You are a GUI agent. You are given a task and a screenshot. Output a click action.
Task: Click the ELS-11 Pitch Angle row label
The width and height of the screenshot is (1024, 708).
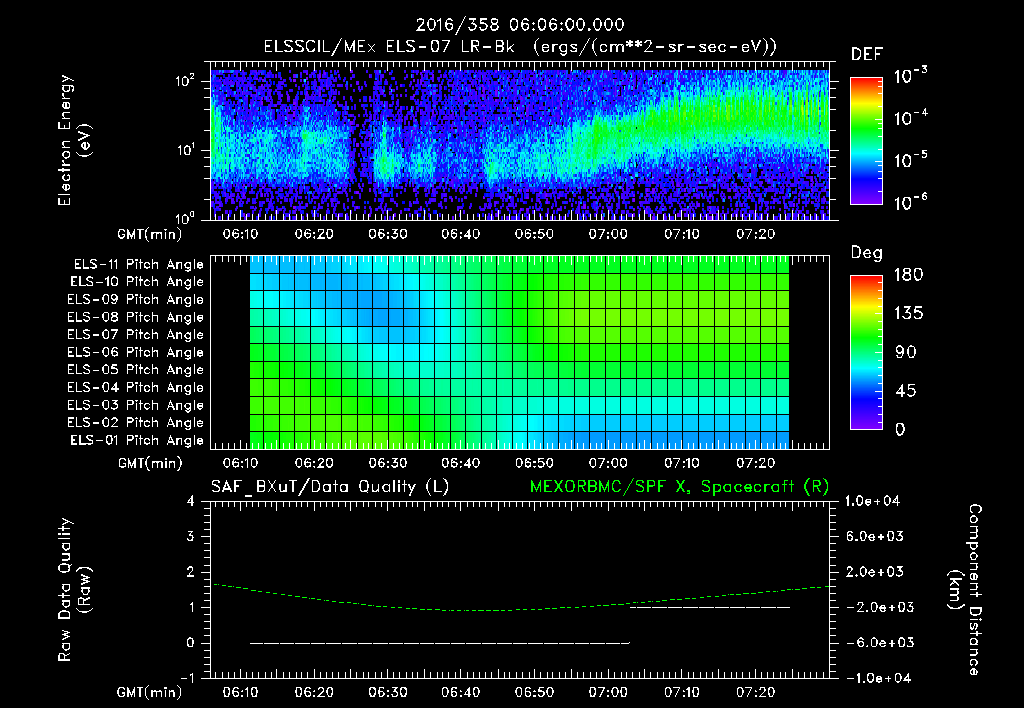138,265
